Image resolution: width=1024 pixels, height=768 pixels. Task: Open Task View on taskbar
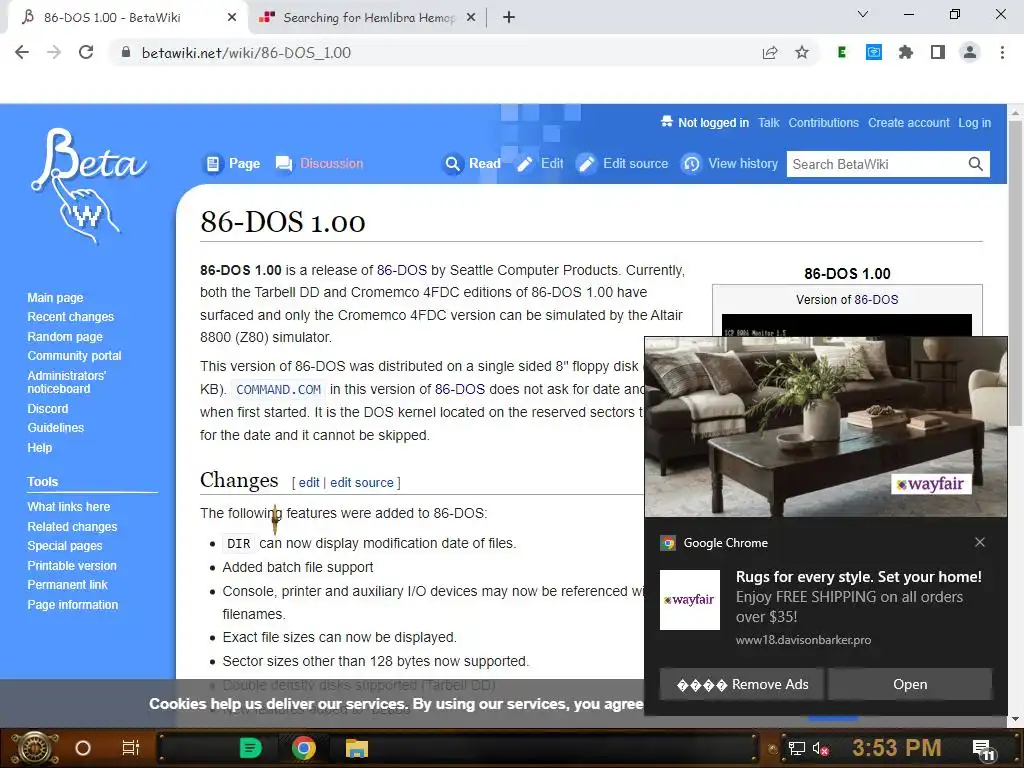[131, 748]
